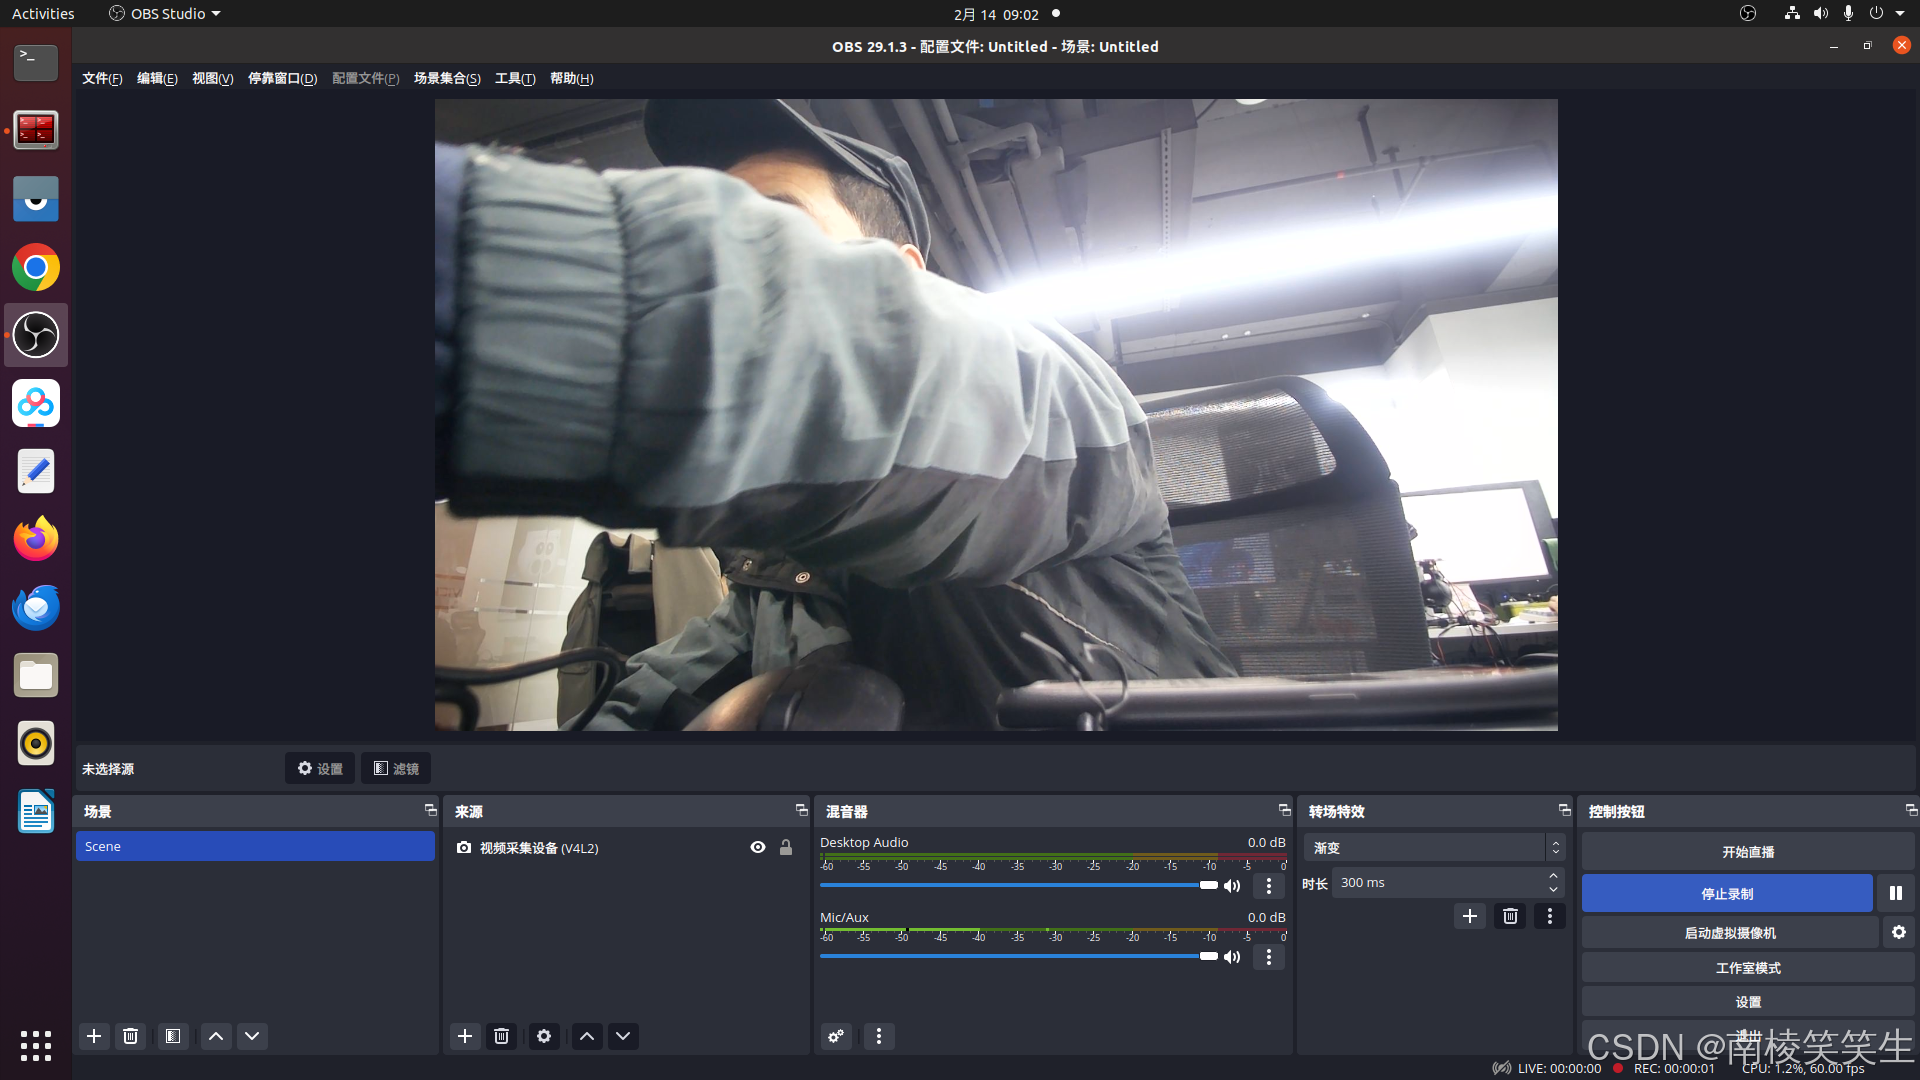Open Mic/Aux three-dot options menu
Viewport: 1920px width, 1080px height.
[1269, 957]
